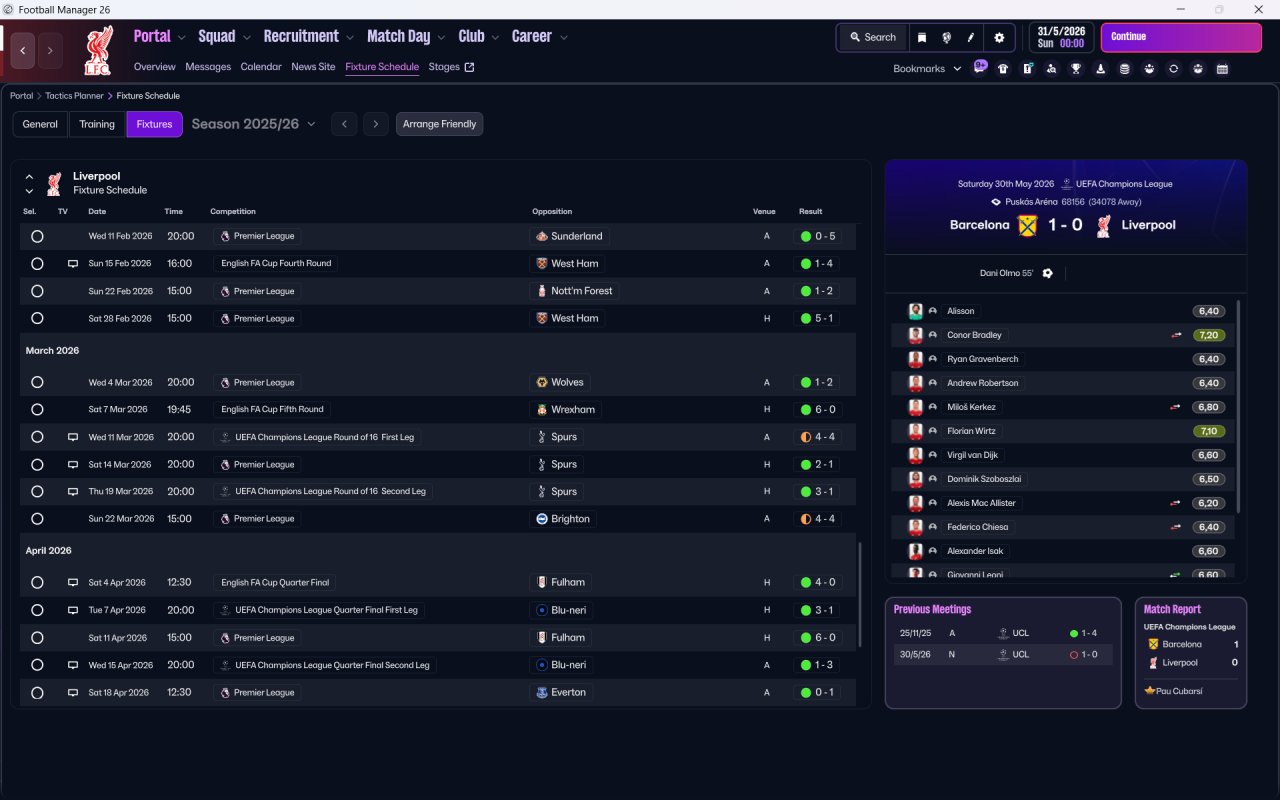This screenshot has height=800, width=1280.
Task: Select the Everton fixture radio button
Action: tap(37, 692)
